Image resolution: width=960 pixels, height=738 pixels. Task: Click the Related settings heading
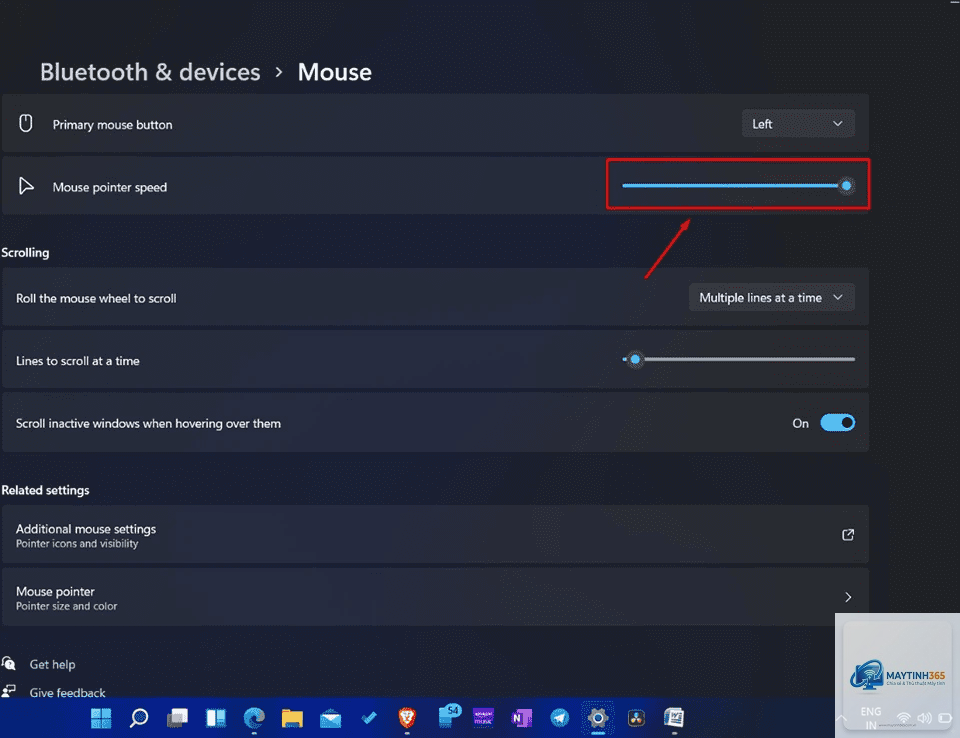click(x=45, y=490)
